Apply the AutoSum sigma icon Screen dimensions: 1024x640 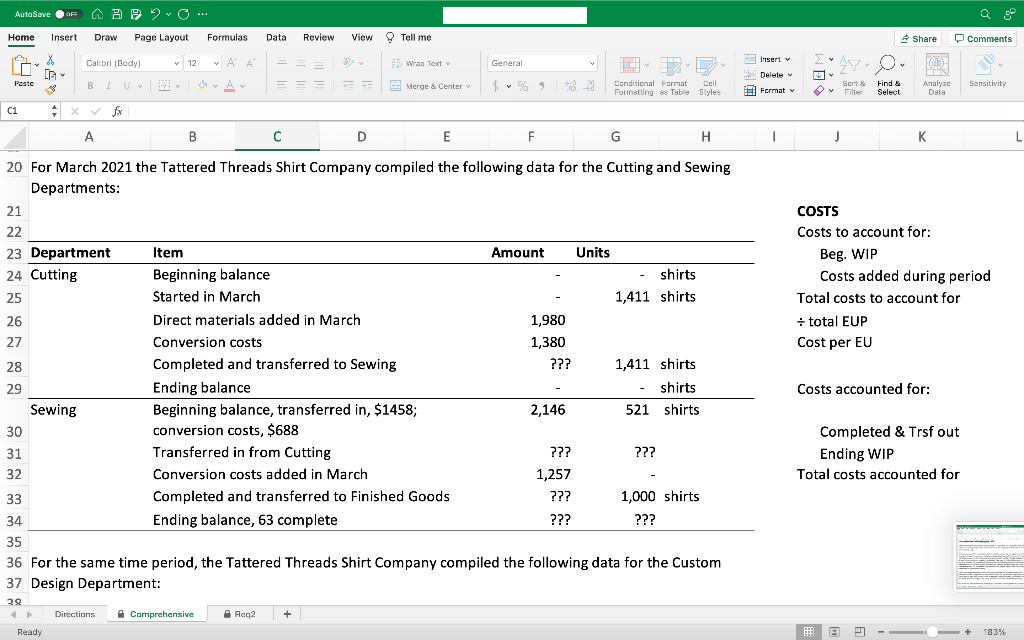pos(817,58)
